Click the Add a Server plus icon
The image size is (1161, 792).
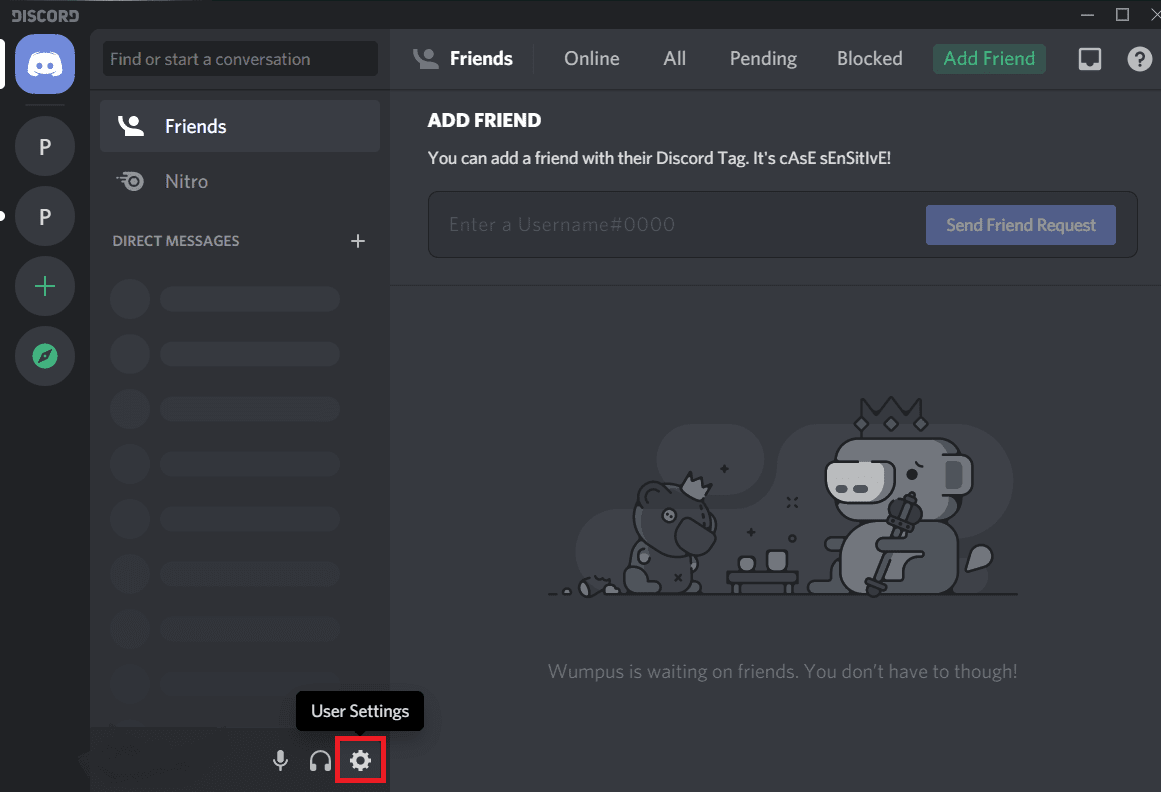point(44,286)
